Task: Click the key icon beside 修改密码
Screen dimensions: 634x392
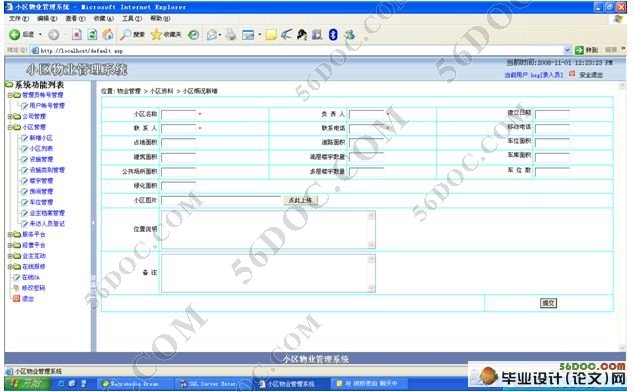Action: 17,288
